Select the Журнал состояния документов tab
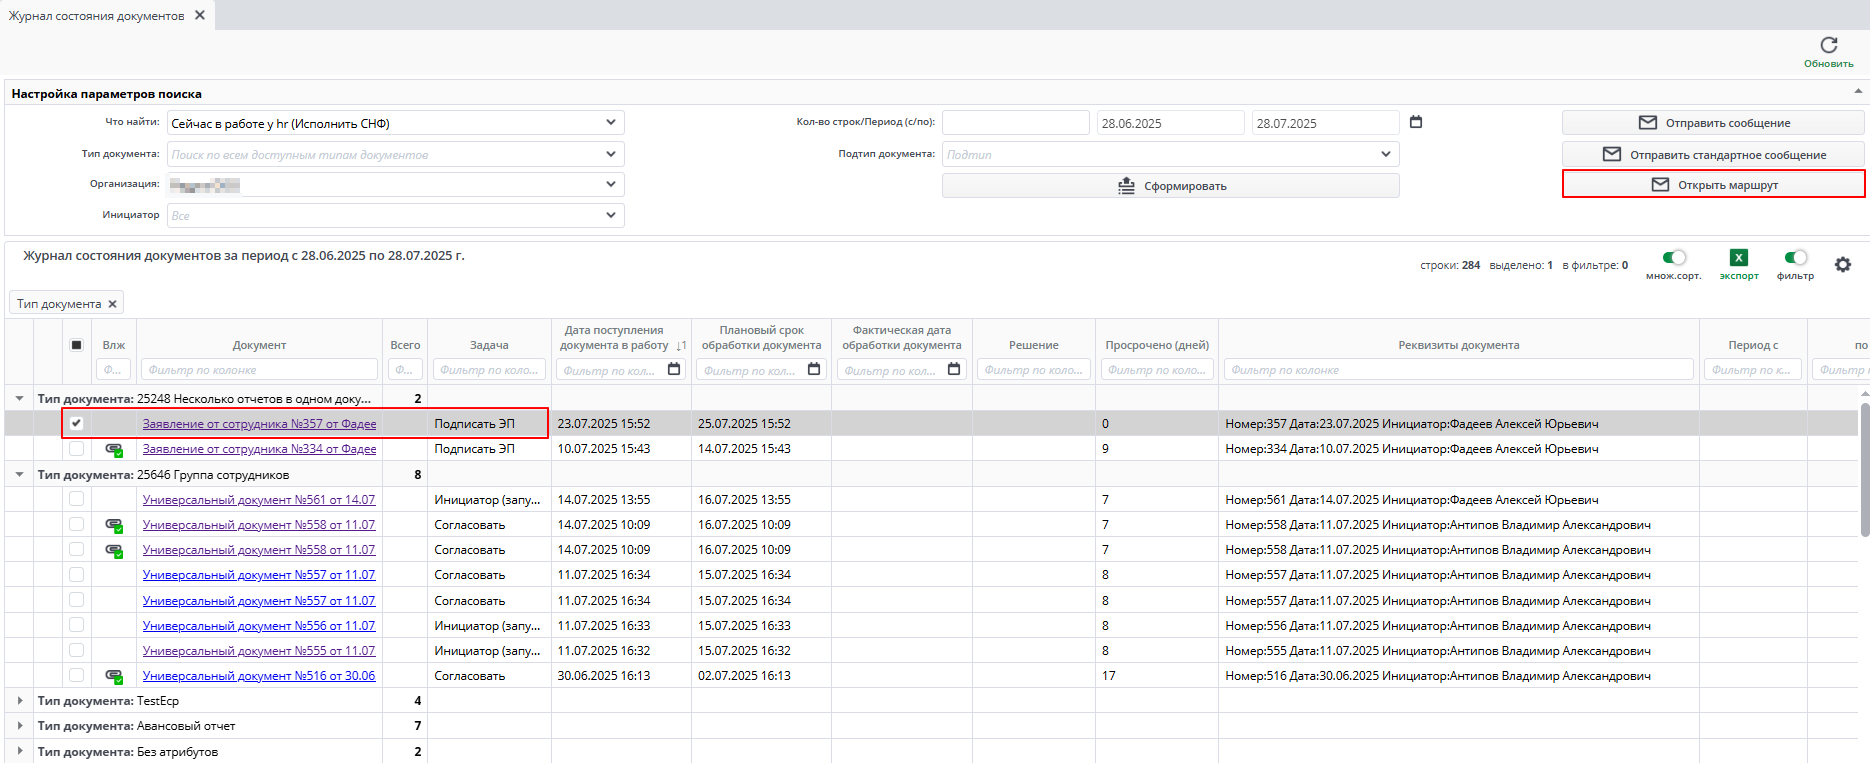This screenshot has height=763, width=1870. pos(96,16)
